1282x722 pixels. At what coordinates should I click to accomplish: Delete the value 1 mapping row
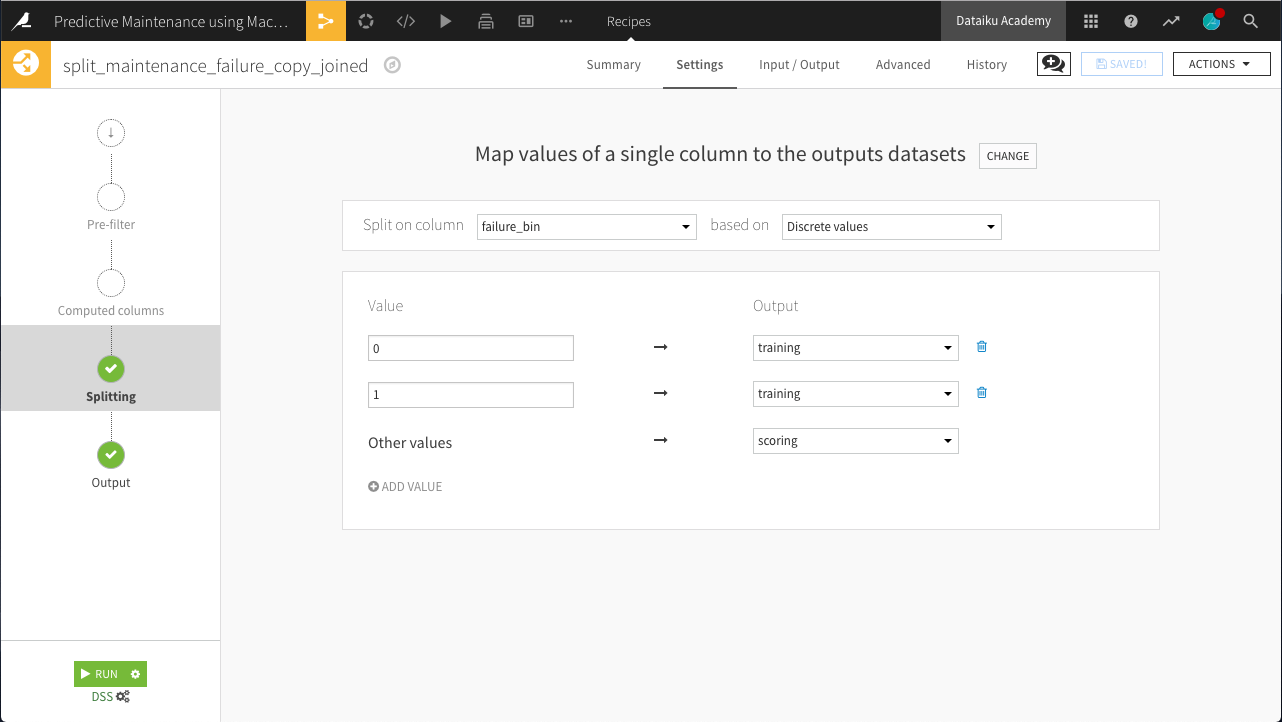(x=981, y=393)
